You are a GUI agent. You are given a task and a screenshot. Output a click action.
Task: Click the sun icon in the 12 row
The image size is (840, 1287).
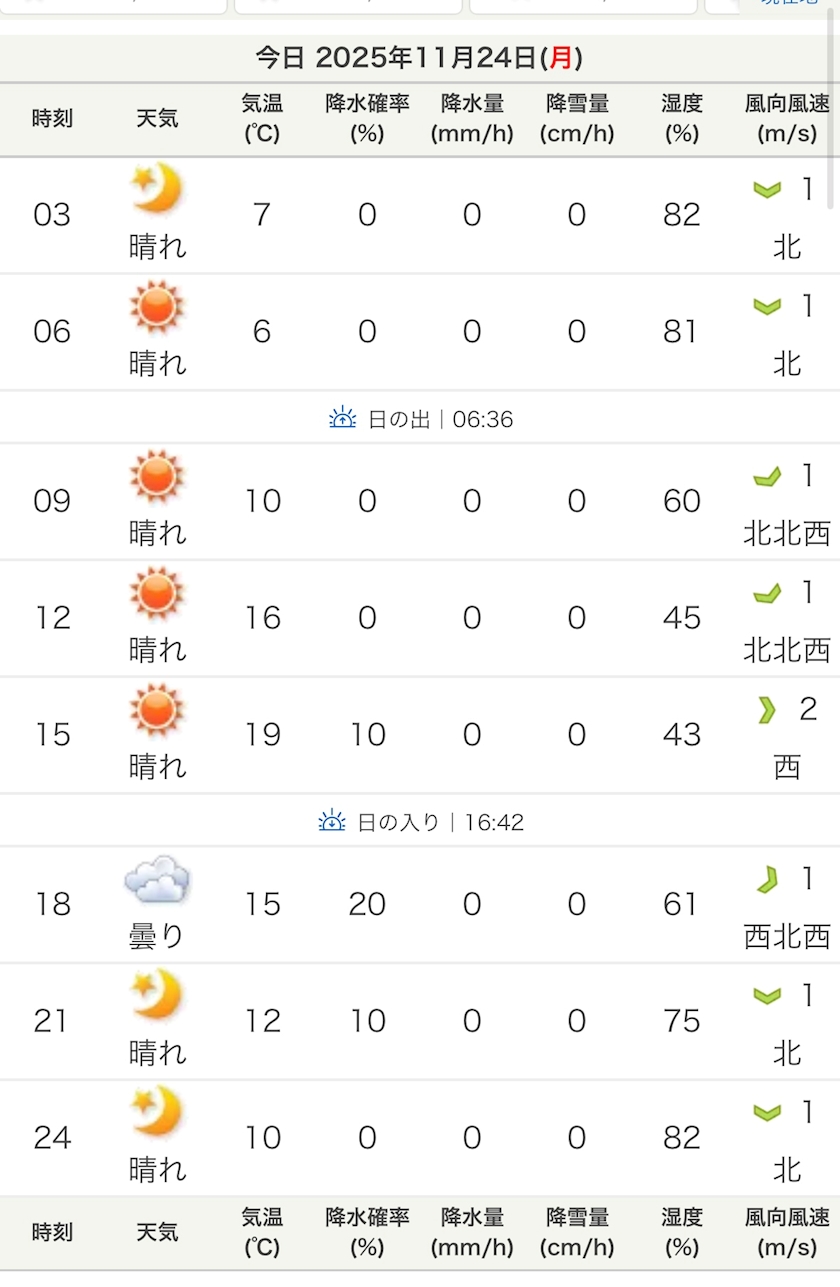[157, 593]
